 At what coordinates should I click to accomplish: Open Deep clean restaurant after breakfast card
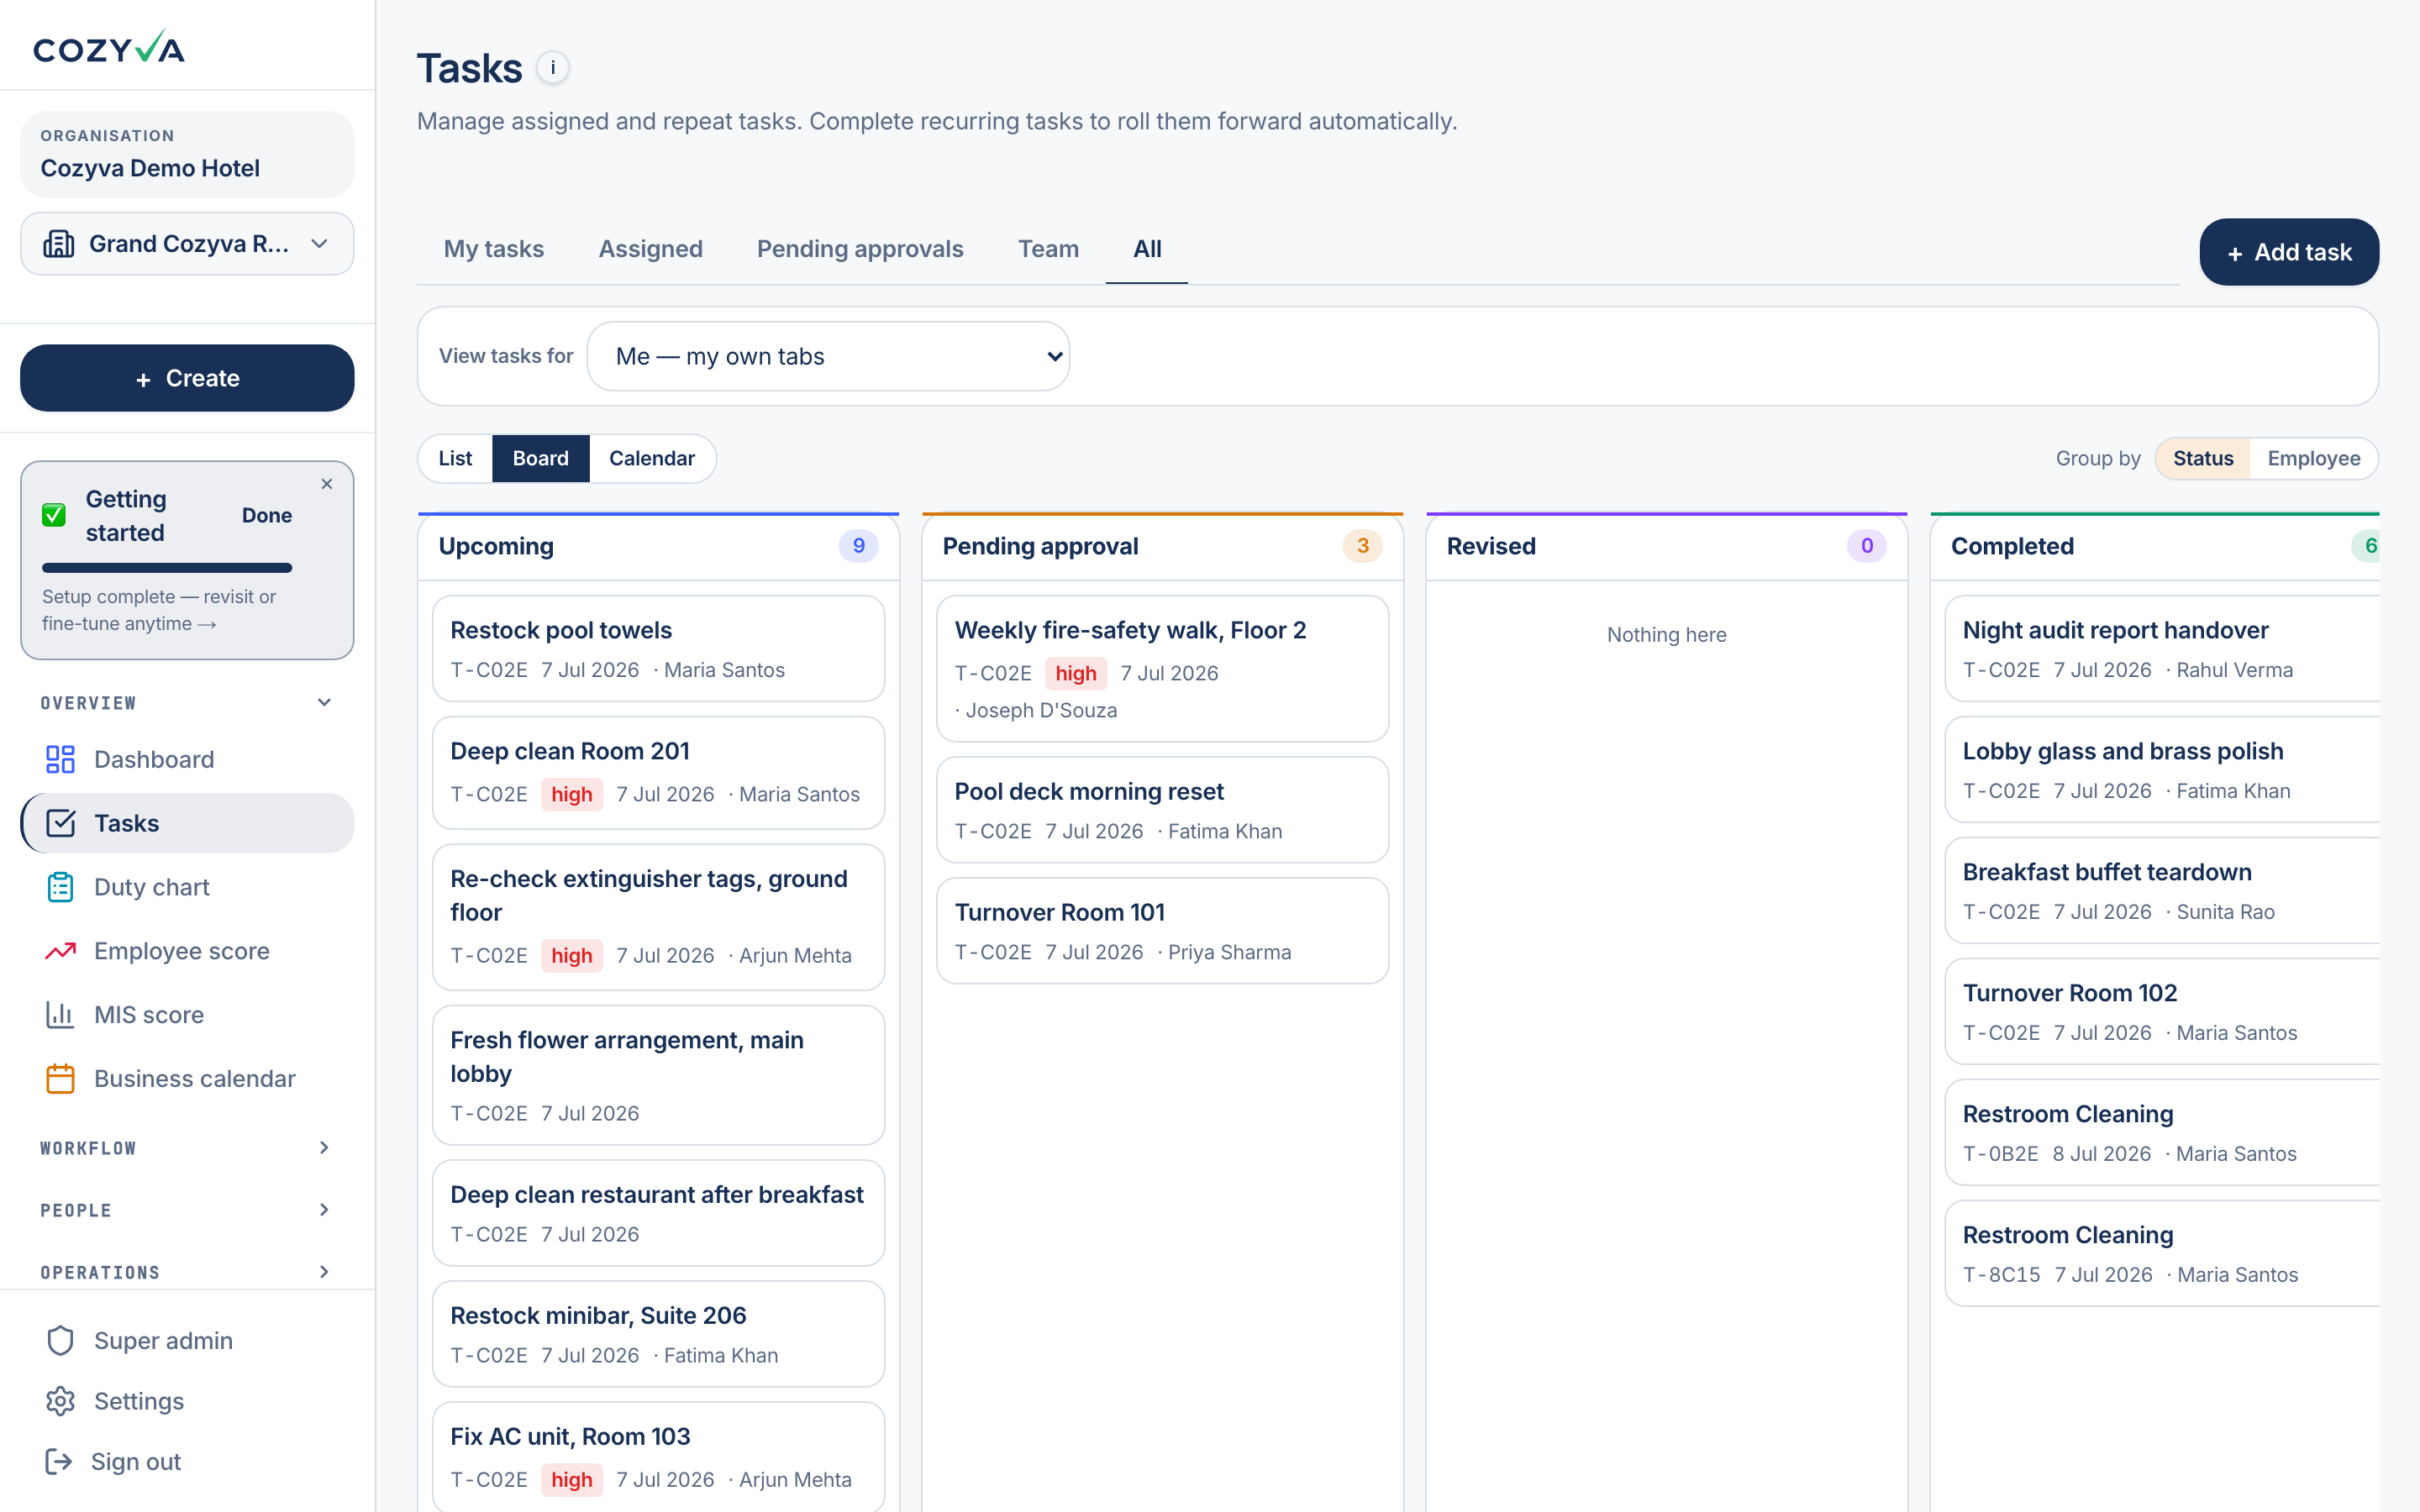(x=658, y=1213)
